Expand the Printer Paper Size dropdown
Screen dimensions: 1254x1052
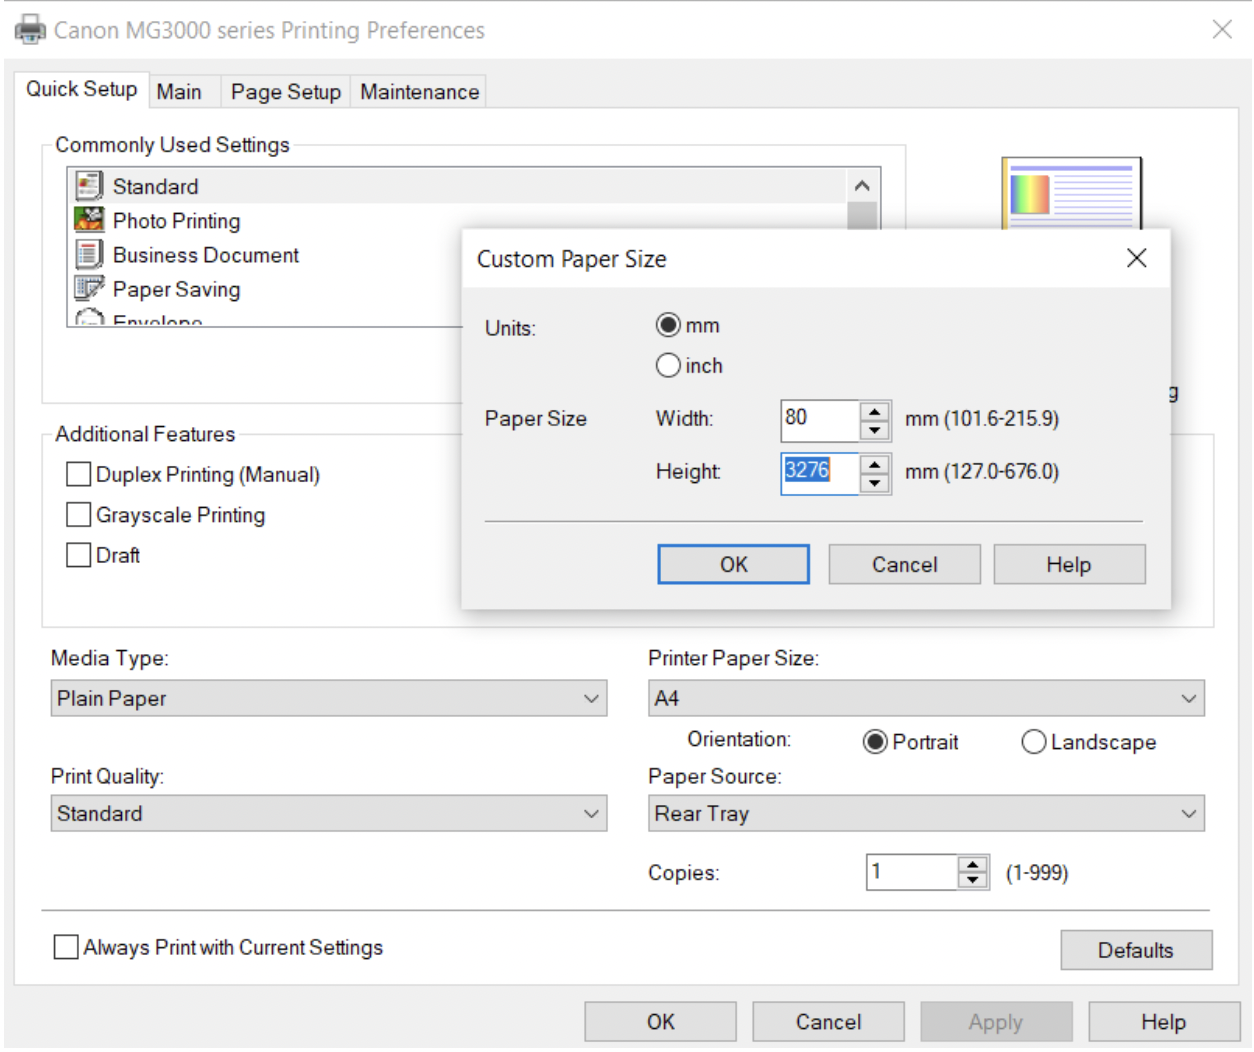tap(925, 698)
